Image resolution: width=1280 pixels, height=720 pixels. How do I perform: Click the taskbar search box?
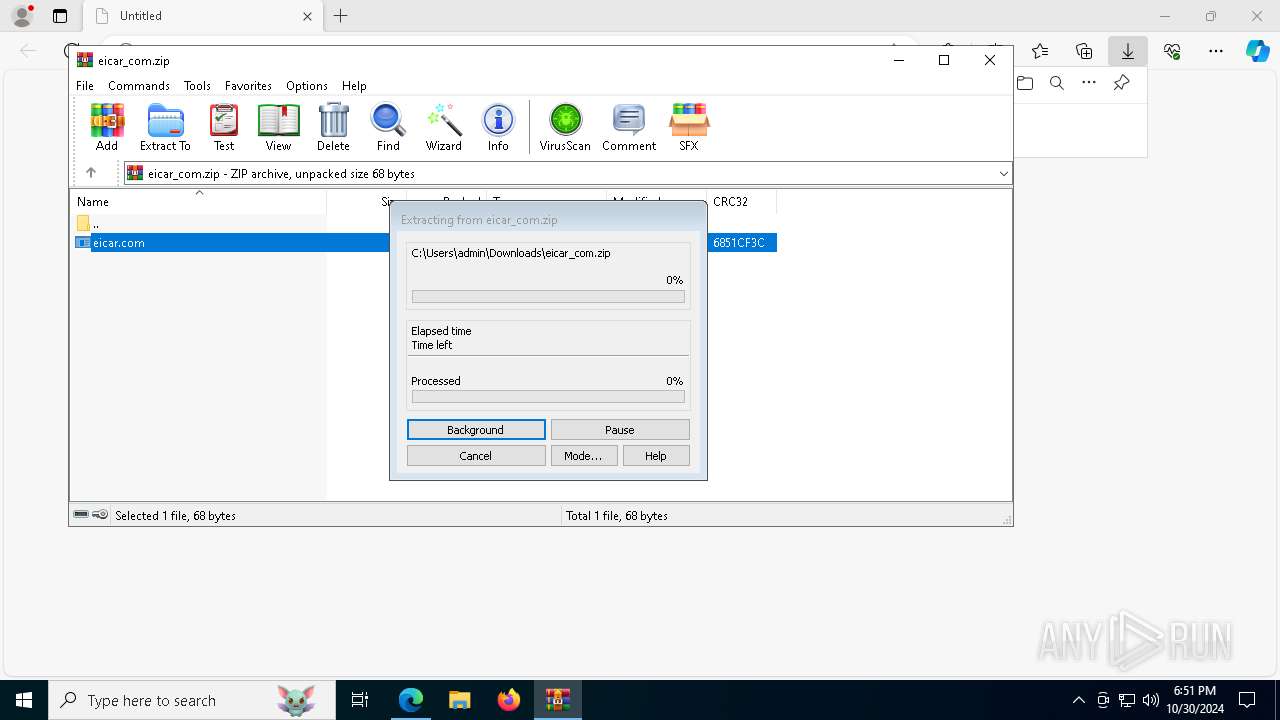192,700
